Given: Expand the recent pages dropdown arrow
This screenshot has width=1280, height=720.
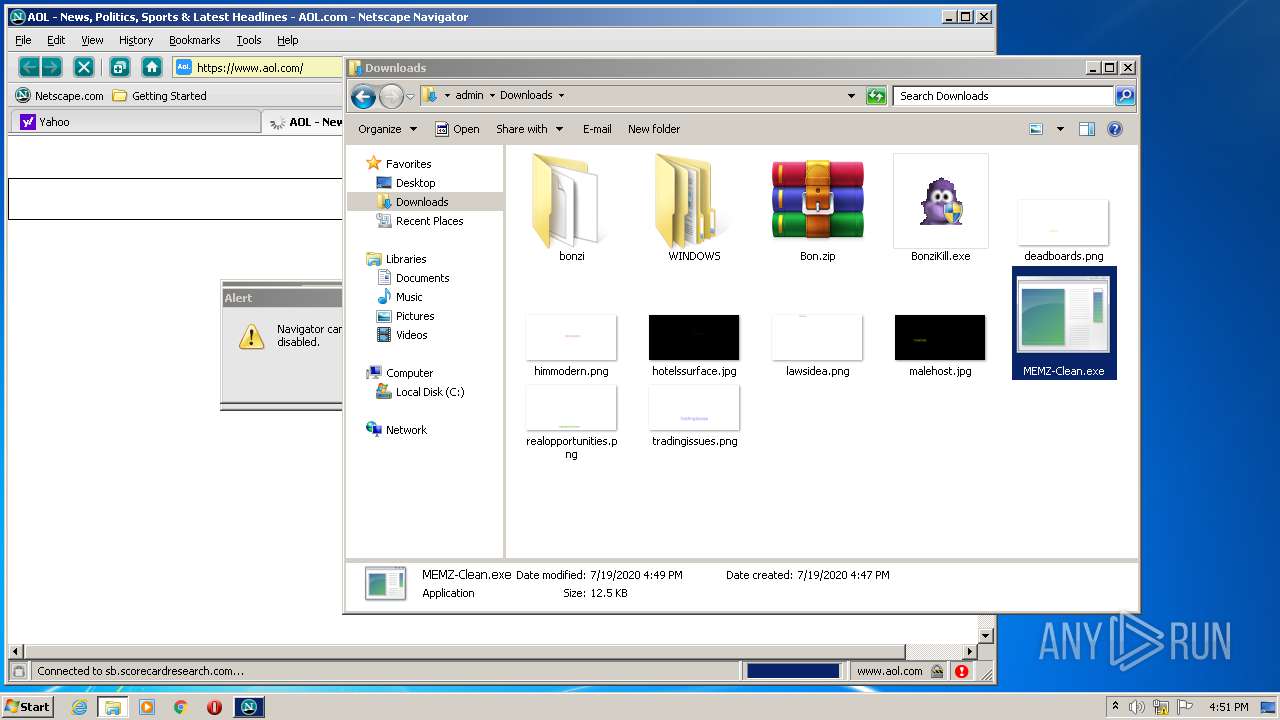Looking at the screenshot, I should tap(410, 96).
